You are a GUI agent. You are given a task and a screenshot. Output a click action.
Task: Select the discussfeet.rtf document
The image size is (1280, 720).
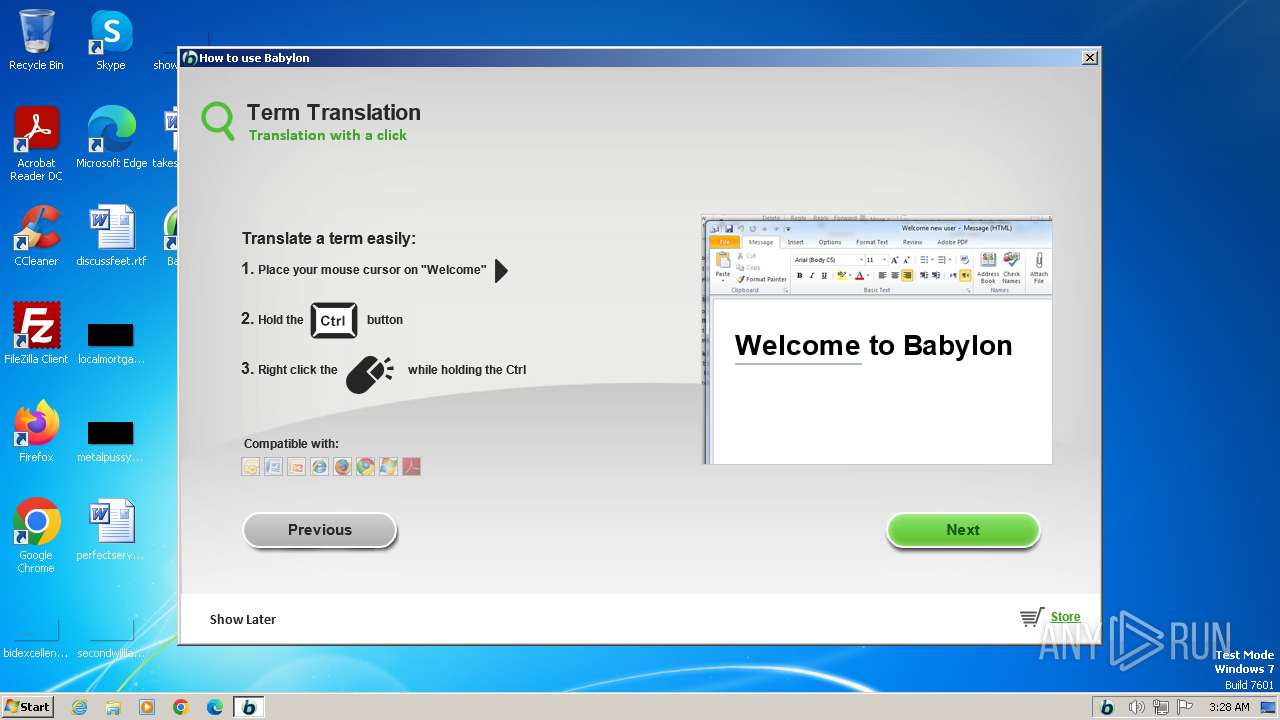point(111,236)
